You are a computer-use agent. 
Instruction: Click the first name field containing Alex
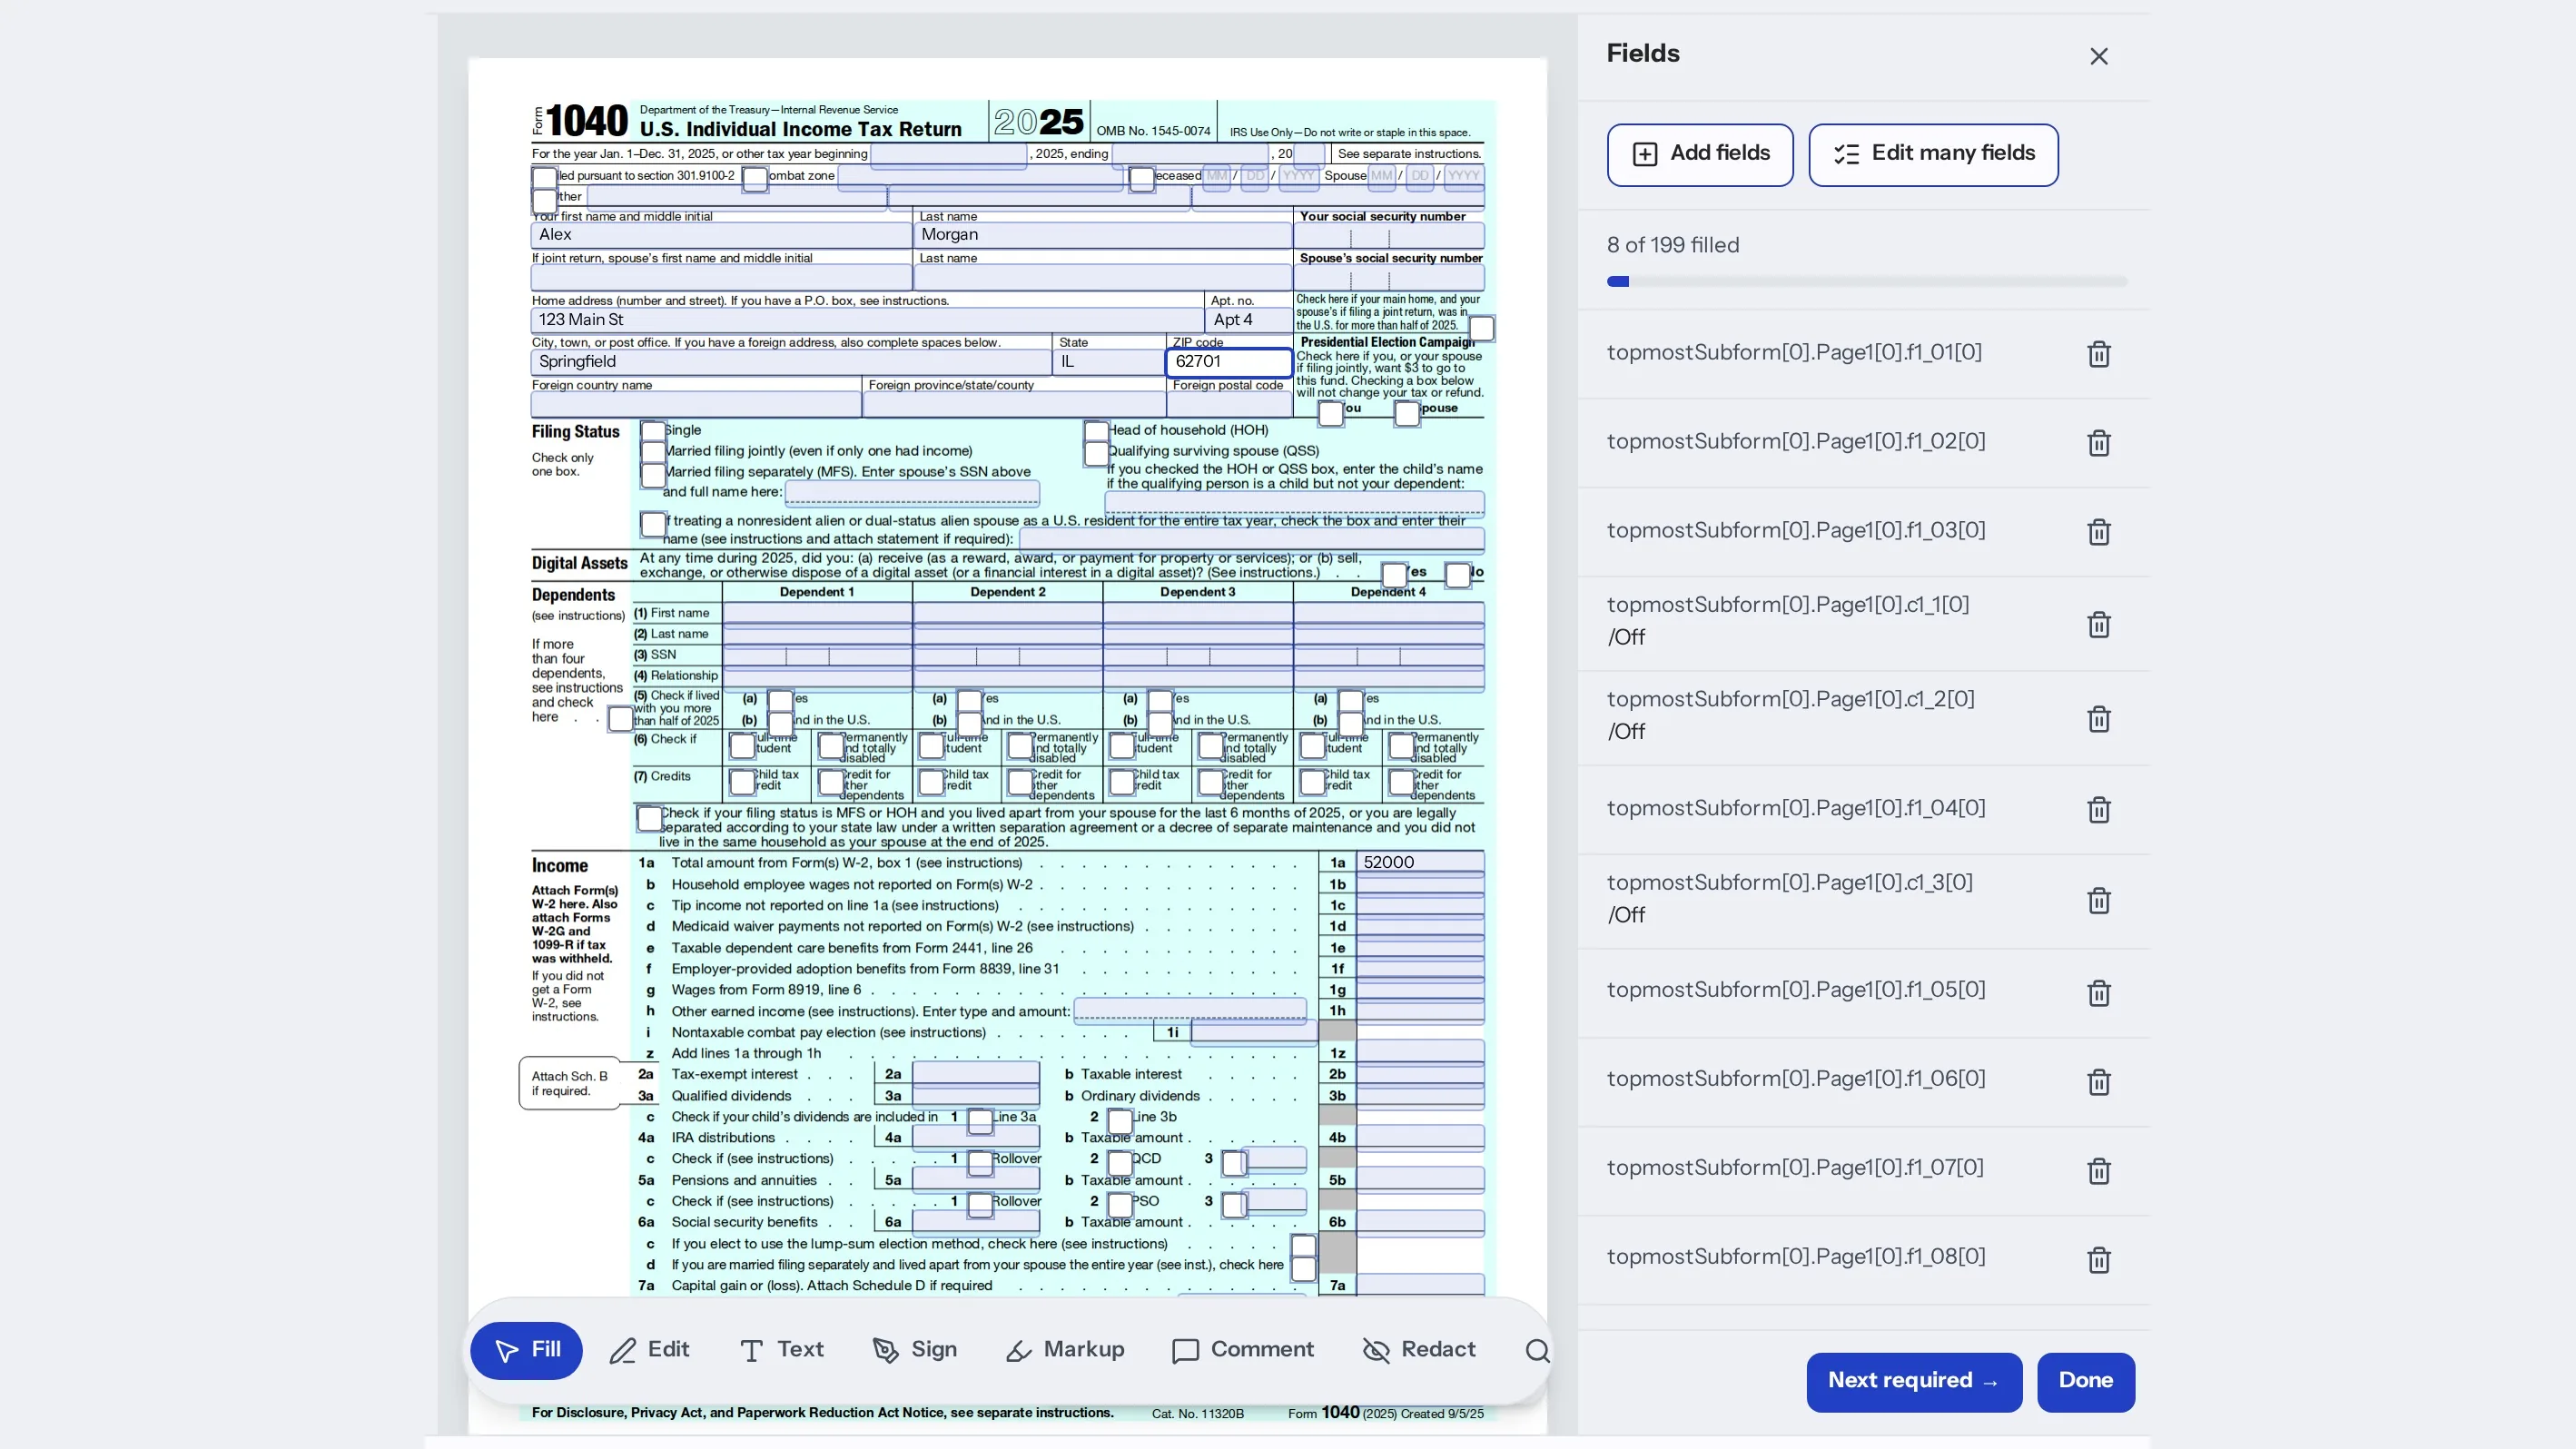coord(721,235)
